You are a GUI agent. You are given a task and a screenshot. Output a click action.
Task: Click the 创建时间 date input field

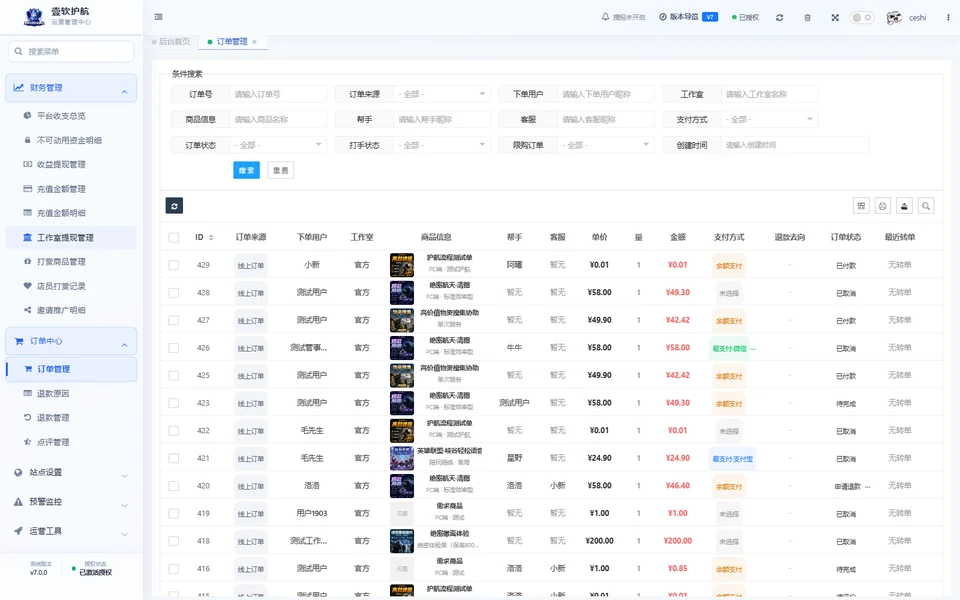(x=795, y=145)
